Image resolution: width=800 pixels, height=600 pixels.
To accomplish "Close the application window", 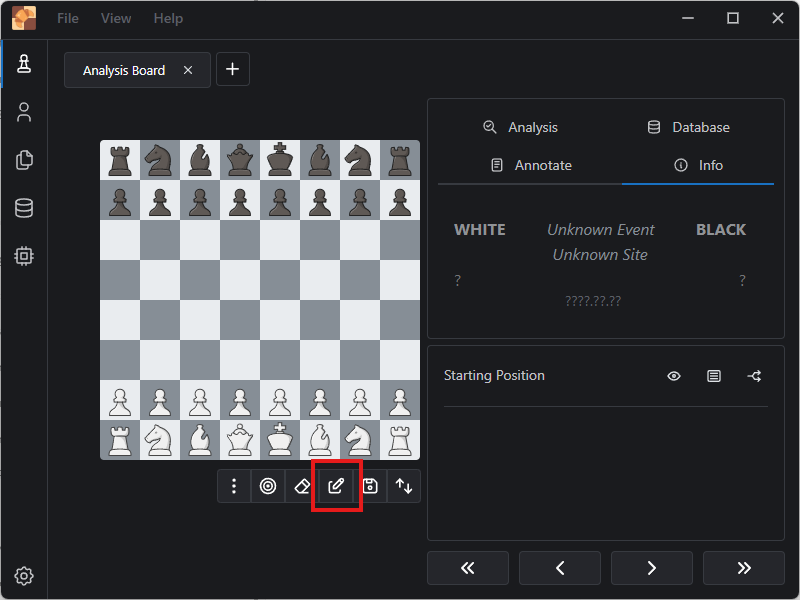I will (778, 18).
